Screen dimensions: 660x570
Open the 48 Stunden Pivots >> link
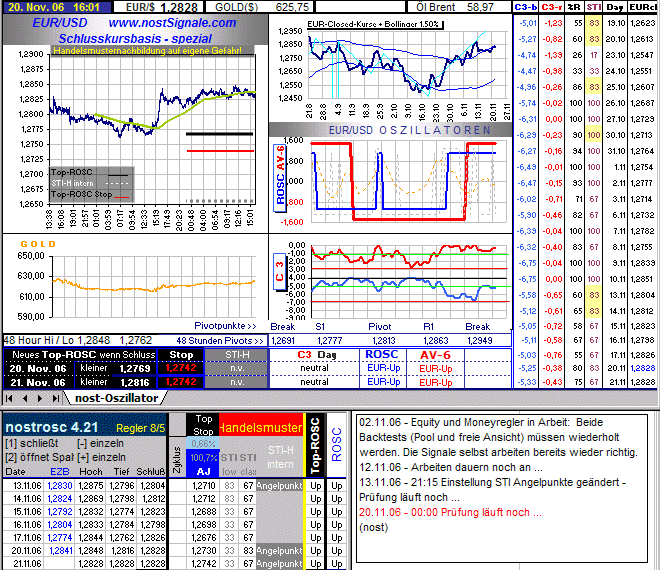point(220,341)
